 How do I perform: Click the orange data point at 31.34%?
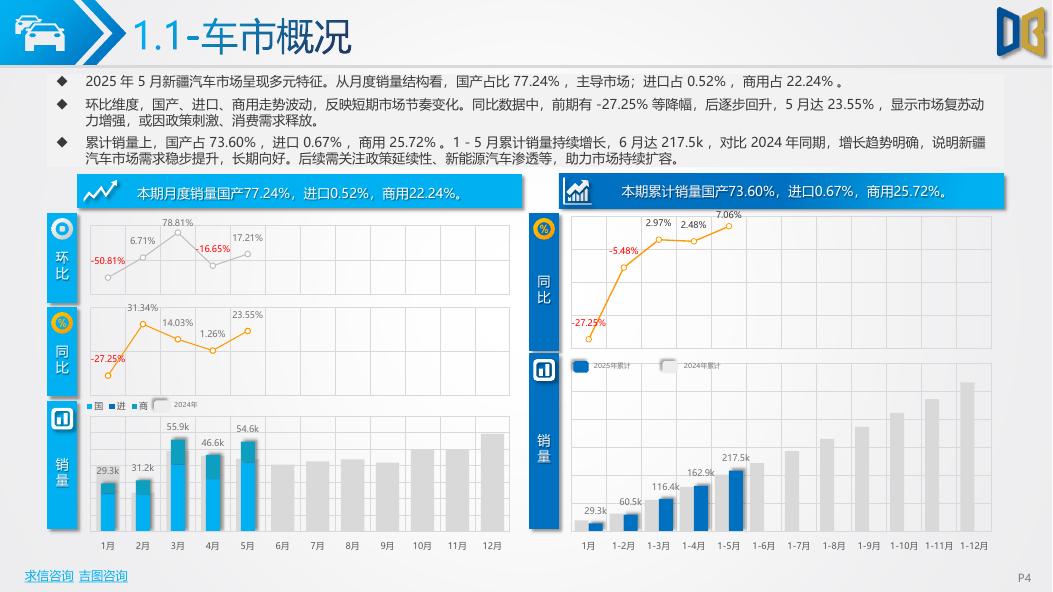pyautogui.click(x=142, y=324)
